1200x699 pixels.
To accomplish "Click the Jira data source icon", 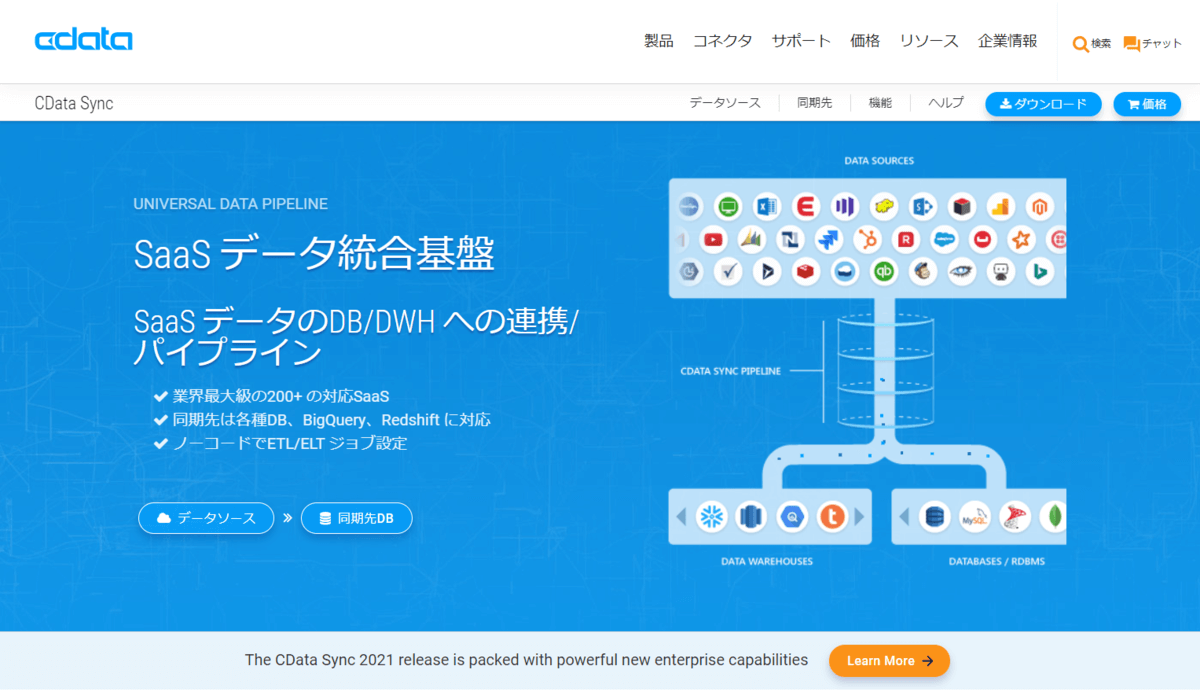I will click(829, 239).
